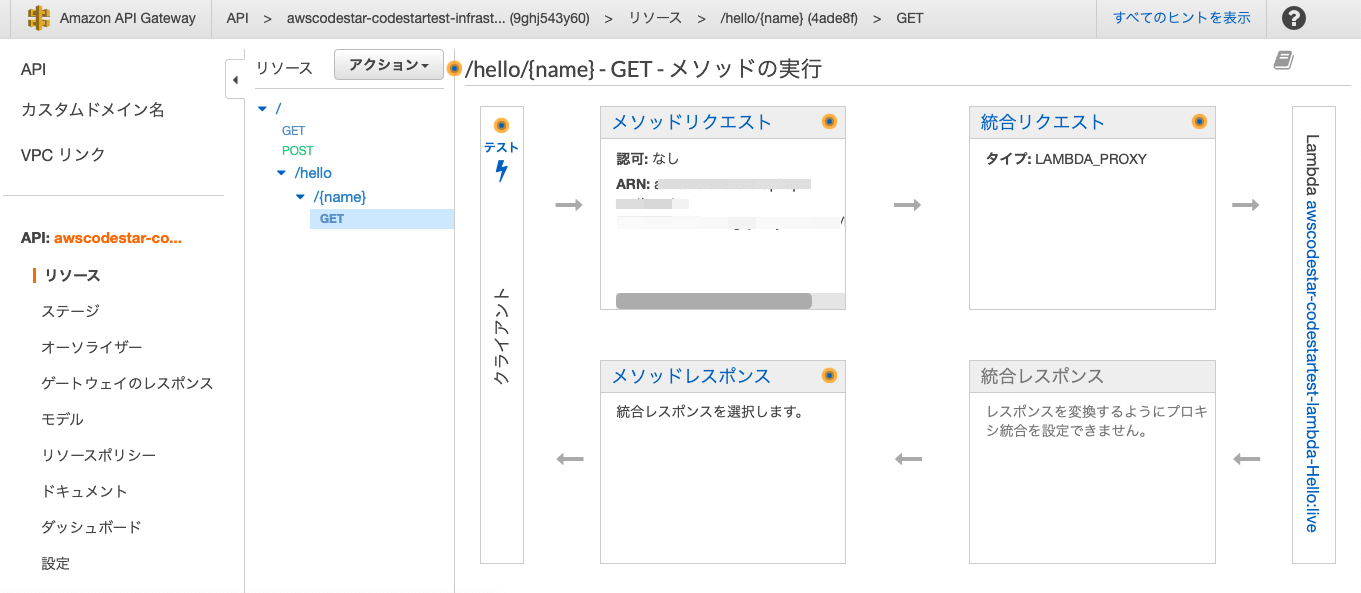Open リソースポリシー section
1361x593 pixels.
[x=98, y=455]
